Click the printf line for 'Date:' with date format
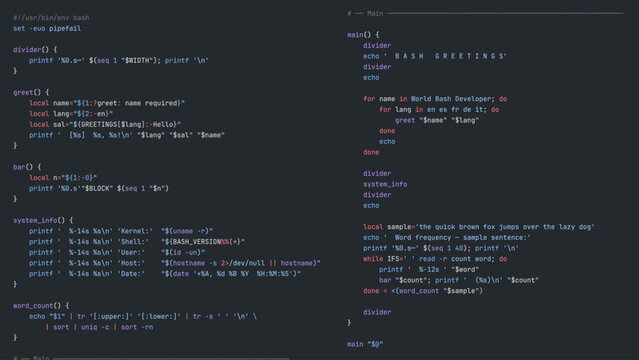Image resolution: width=639 pixels, height=360 pixels. tap(165, 274)
